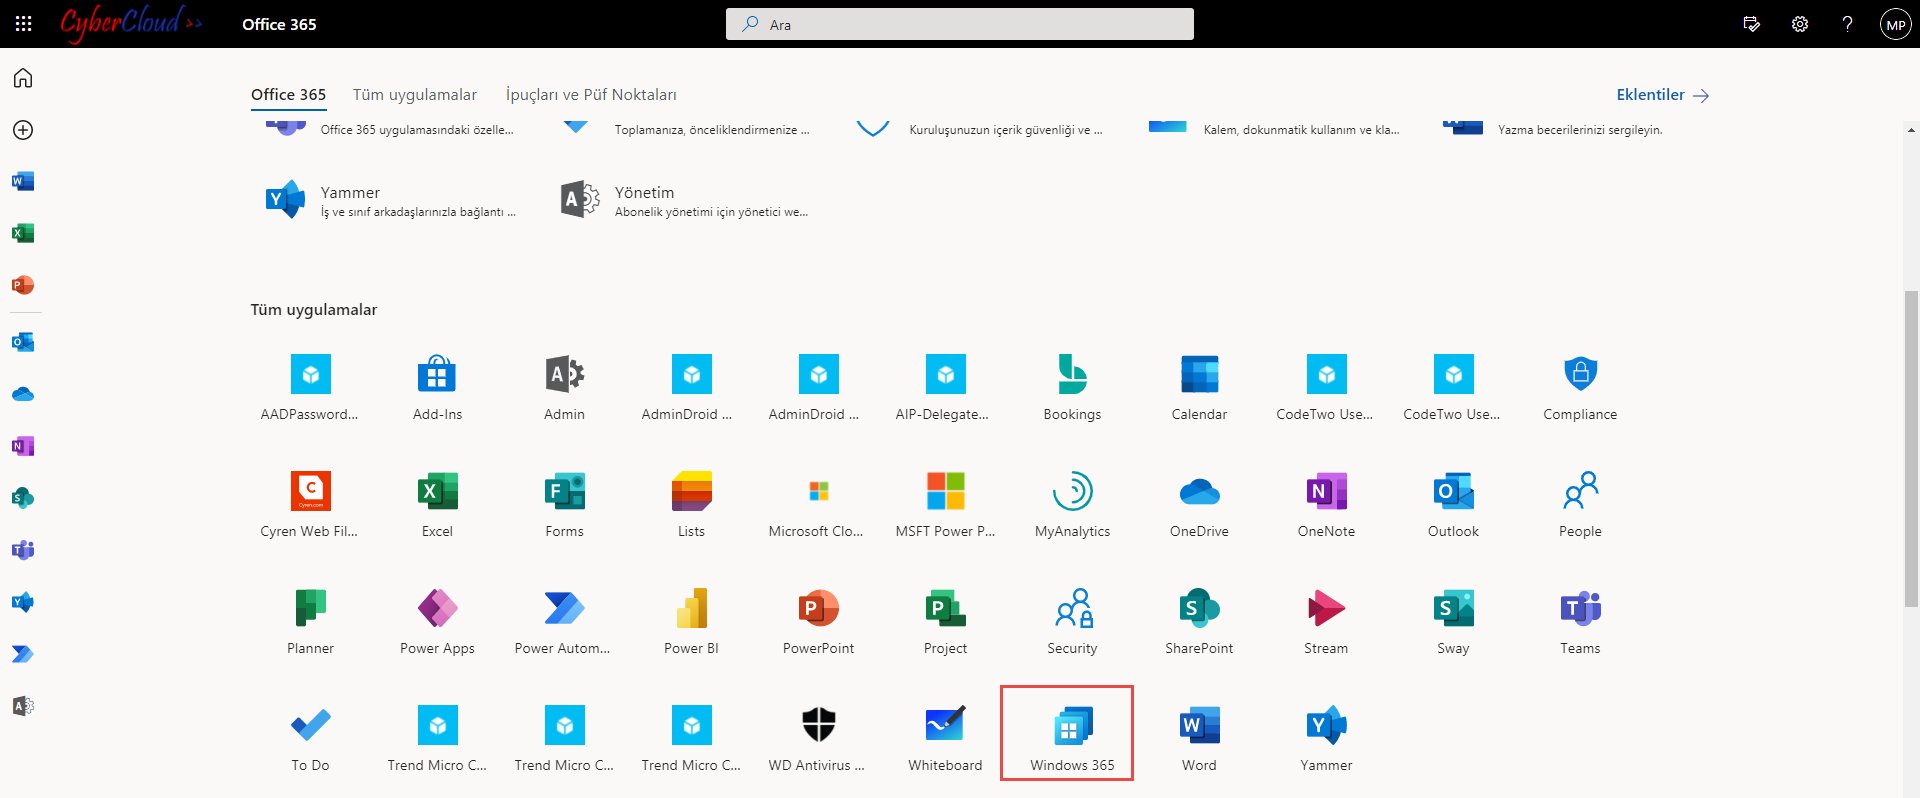Viewport: 1920px width, 798px height.
Task: Open the Yammer featured app card
Action: 390,200
